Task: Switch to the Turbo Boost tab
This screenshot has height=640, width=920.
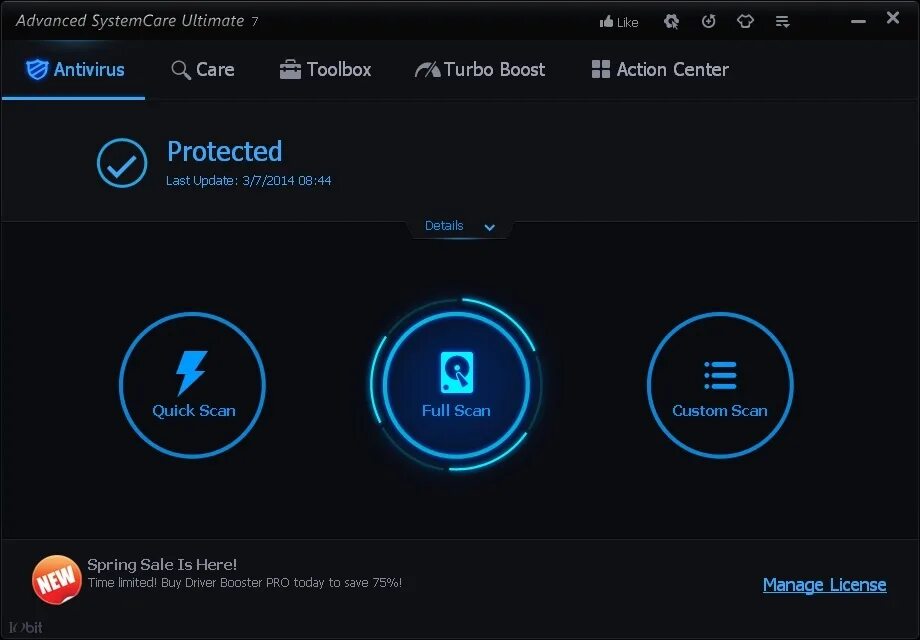Action: pyautogui.click(x=480, y=69)
